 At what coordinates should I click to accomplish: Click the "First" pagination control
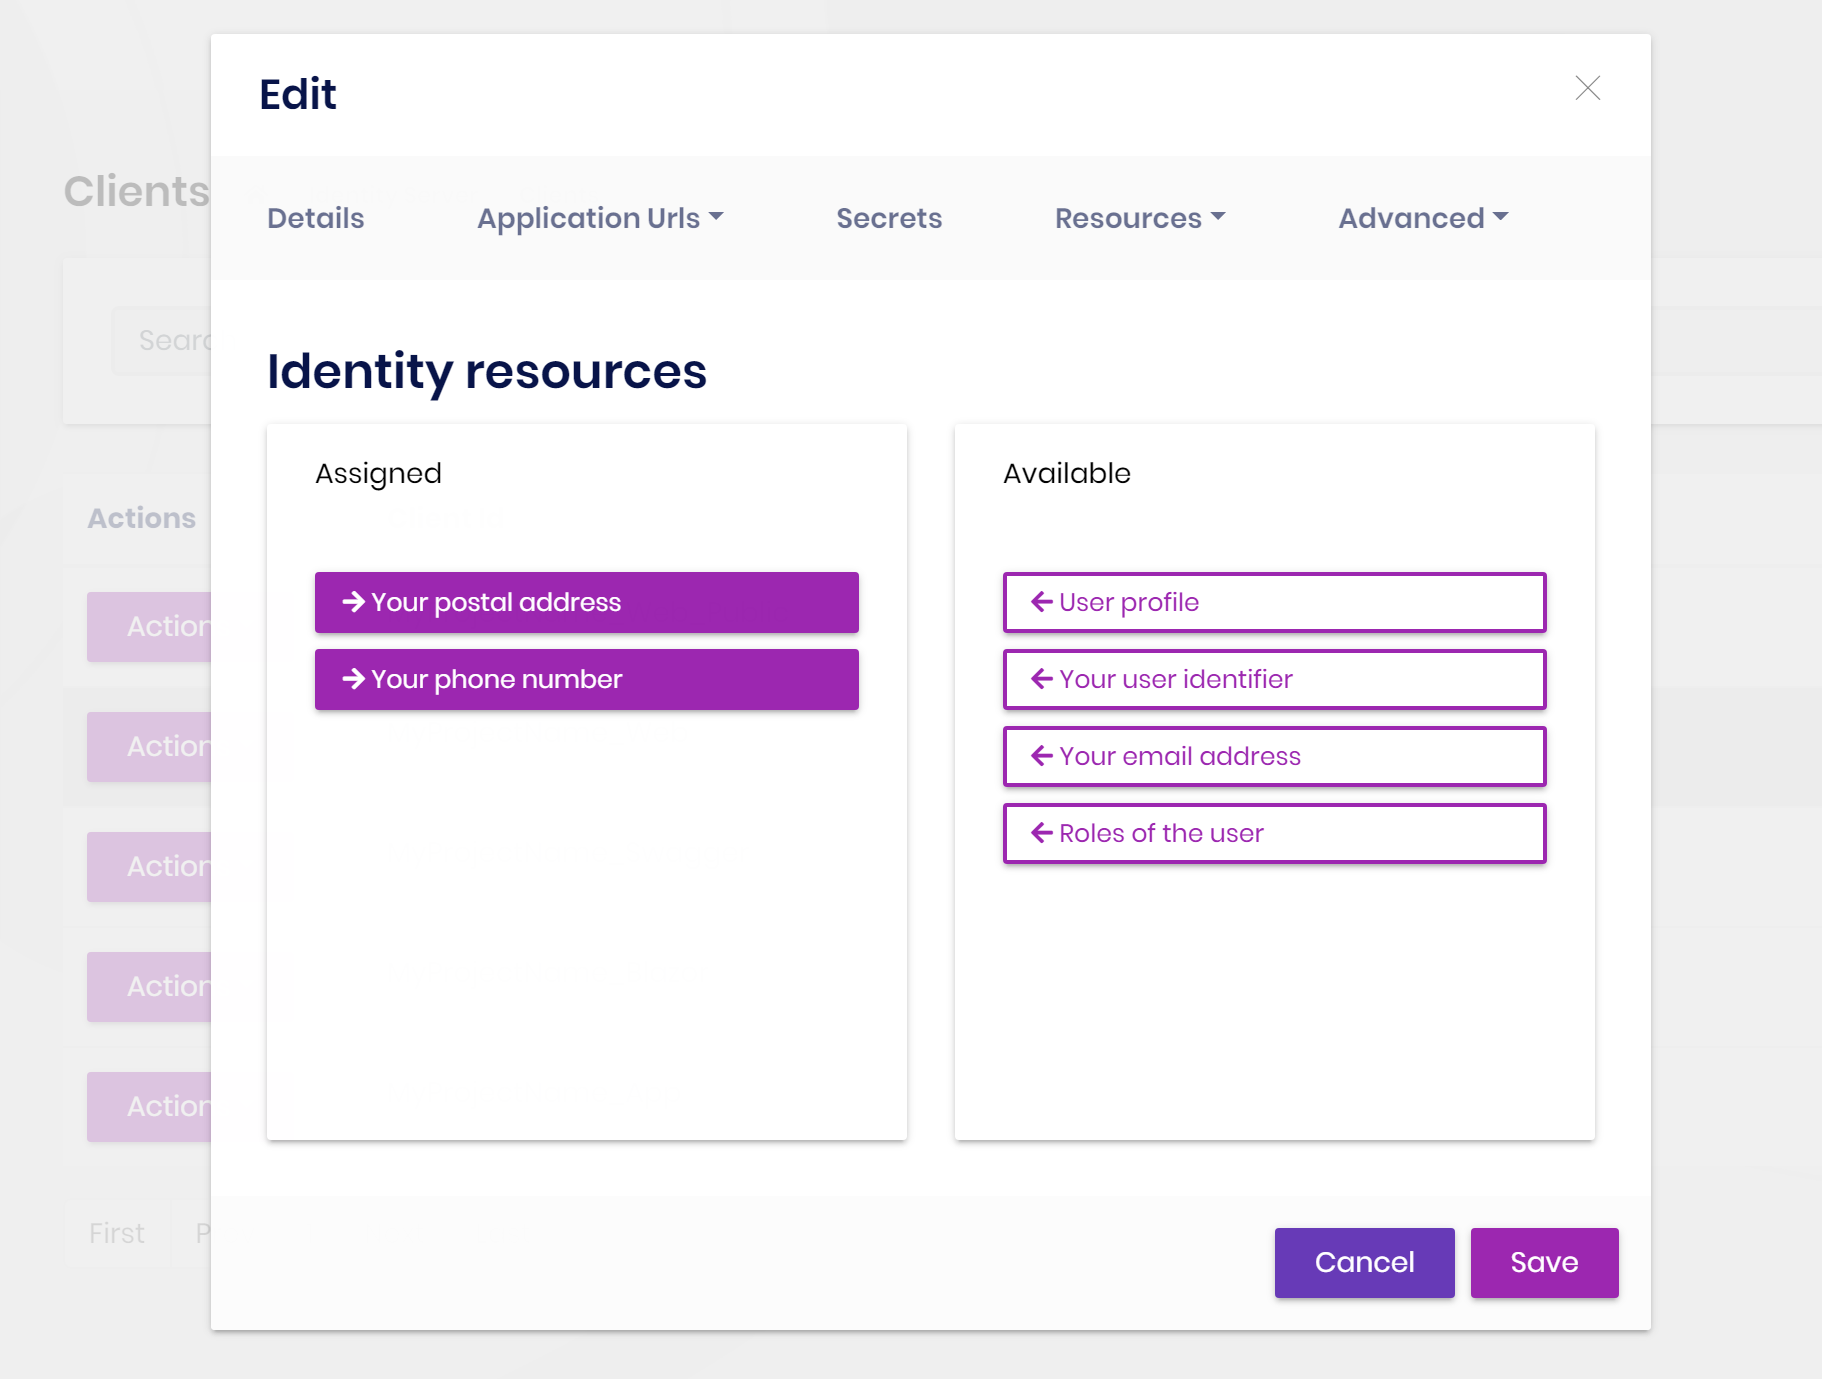click(116, 1233)
